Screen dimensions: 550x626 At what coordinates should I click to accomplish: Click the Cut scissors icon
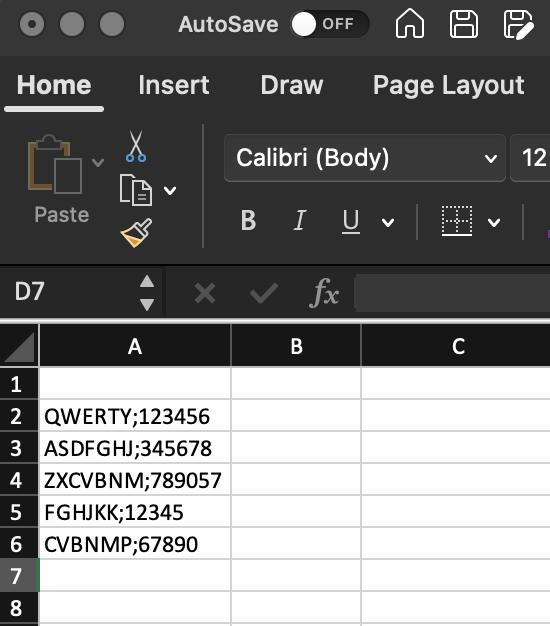[x=136, y=146]
